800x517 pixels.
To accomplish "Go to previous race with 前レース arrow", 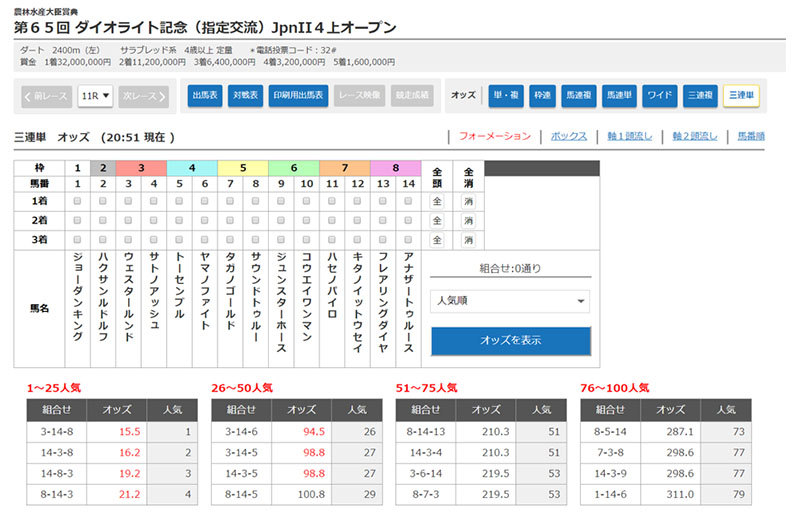I will click(46, 96).
